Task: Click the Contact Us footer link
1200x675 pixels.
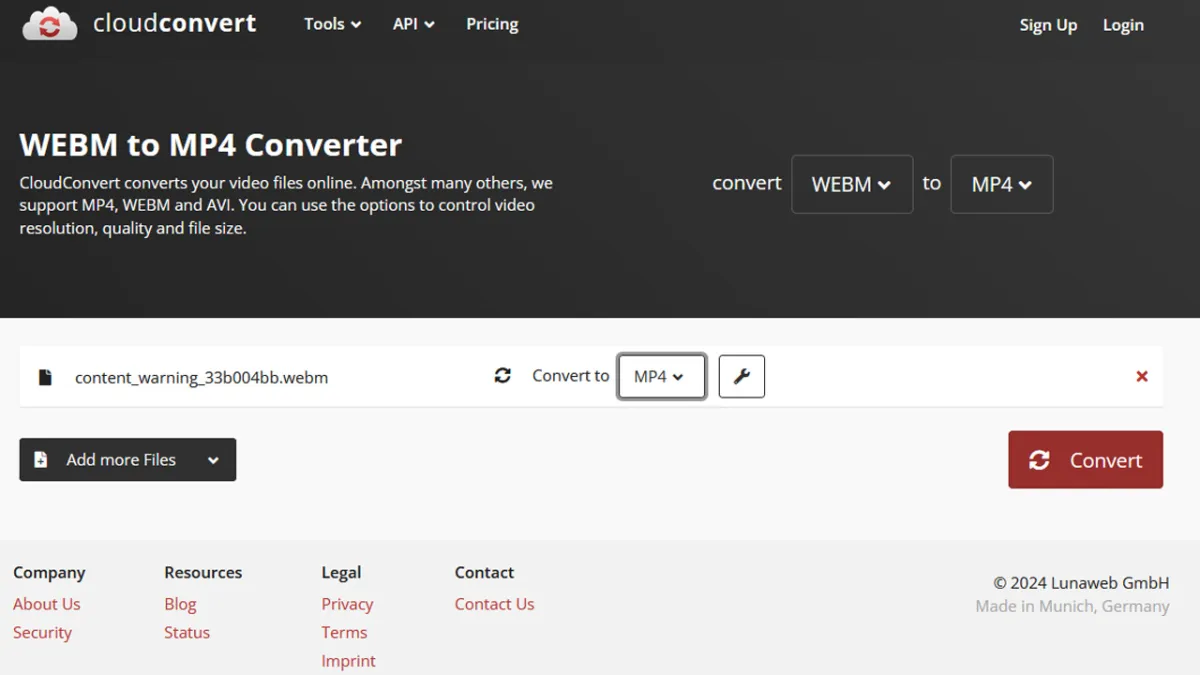Action: (494, 604)
